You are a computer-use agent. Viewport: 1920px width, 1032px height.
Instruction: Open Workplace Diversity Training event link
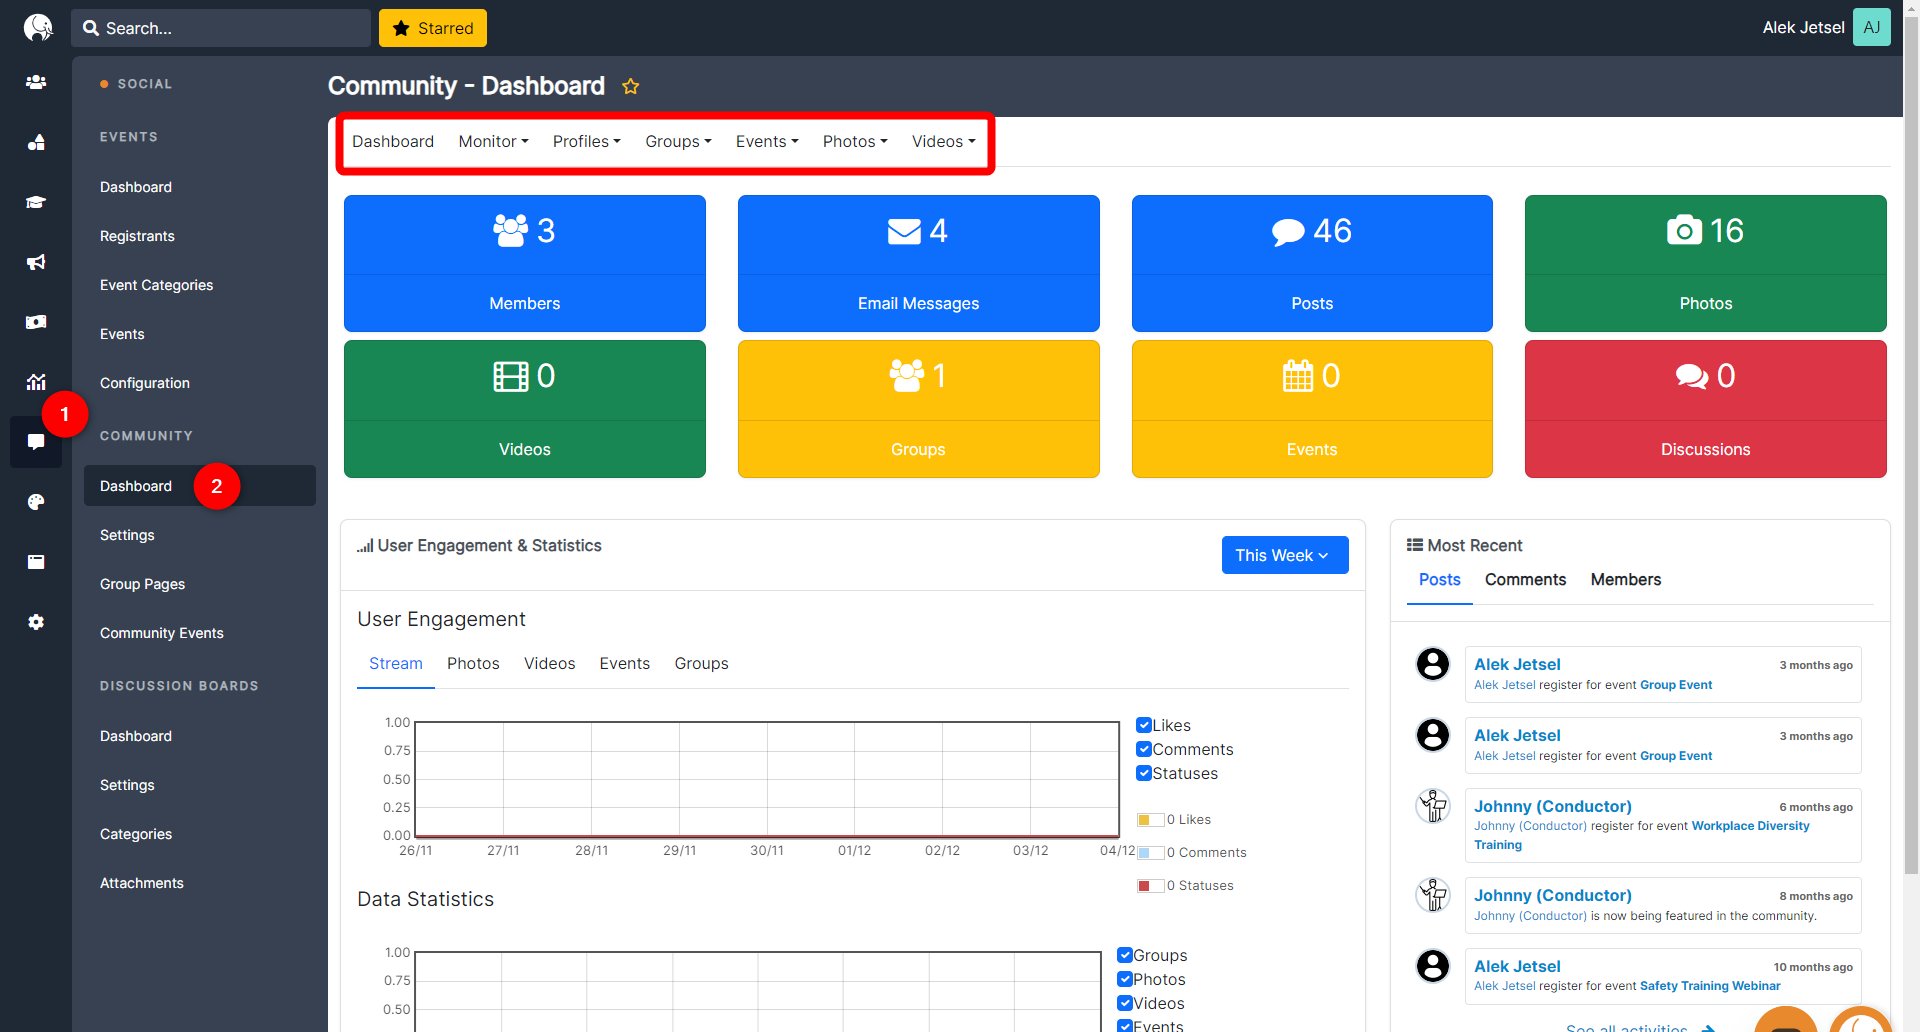coord(1642,835)
